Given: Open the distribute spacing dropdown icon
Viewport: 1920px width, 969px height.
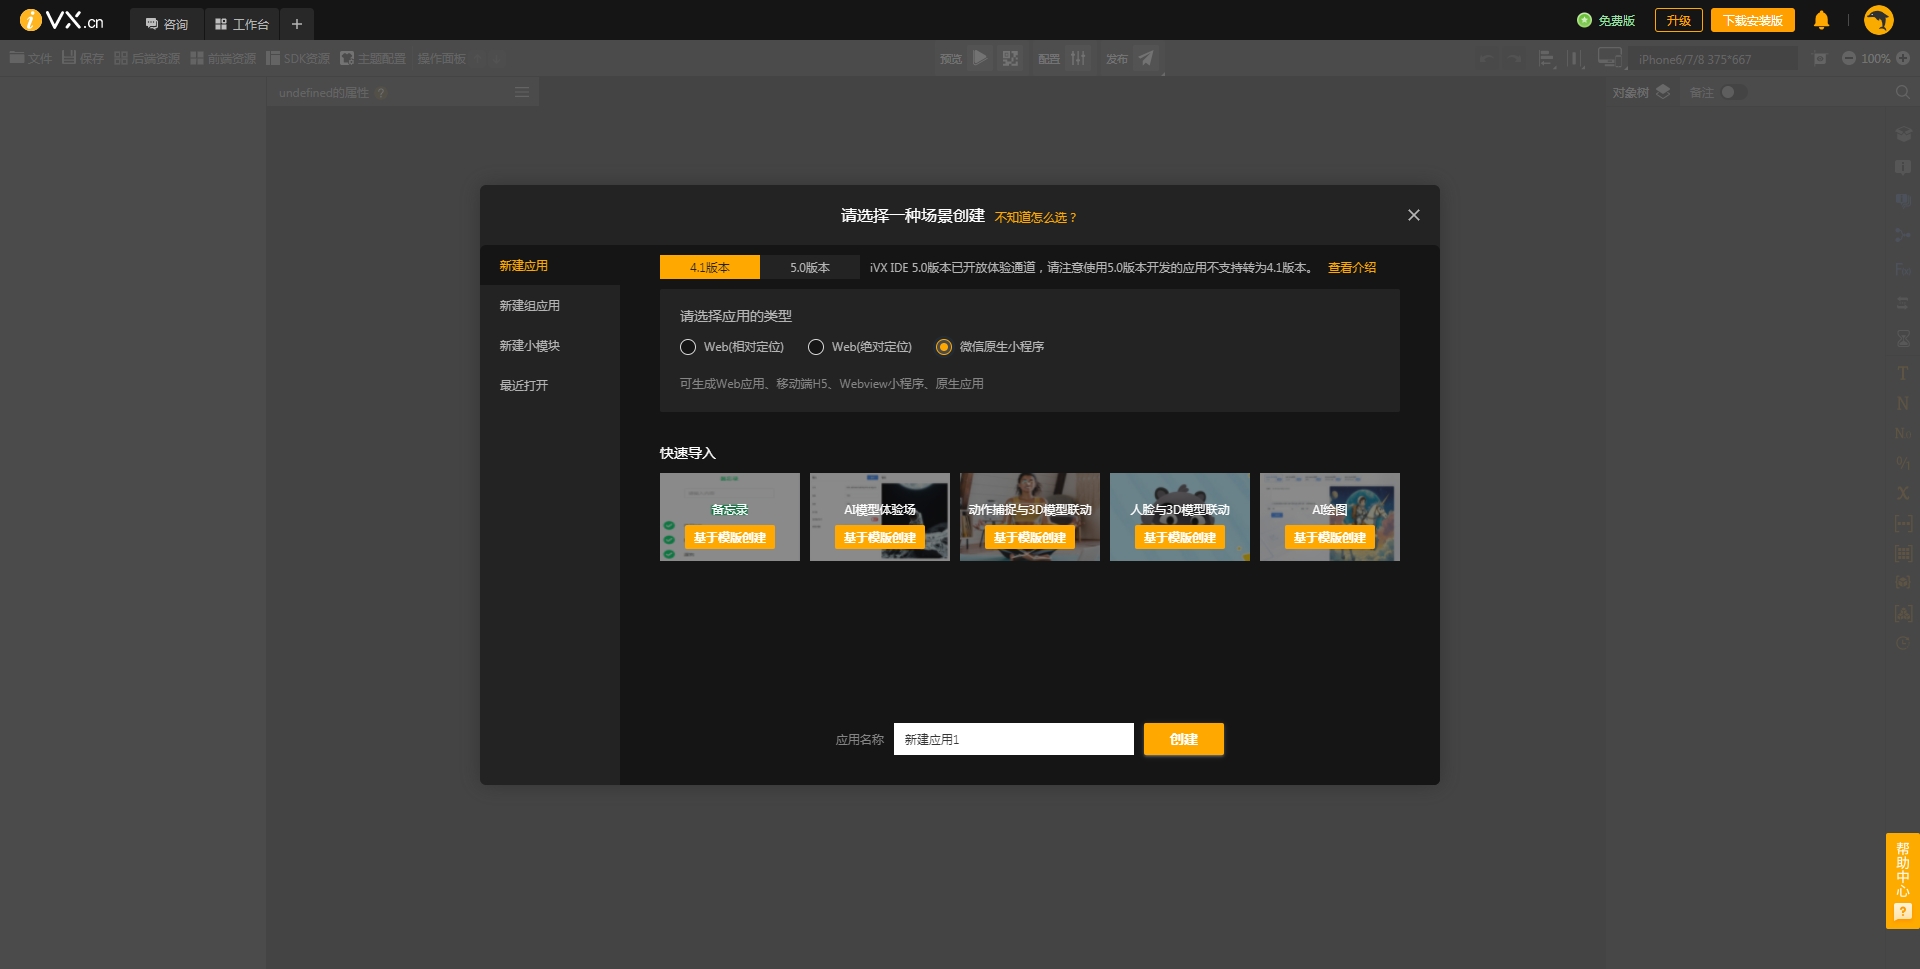Looking at the screenshot, I should pyautogui.click(x=1576, y=59).
